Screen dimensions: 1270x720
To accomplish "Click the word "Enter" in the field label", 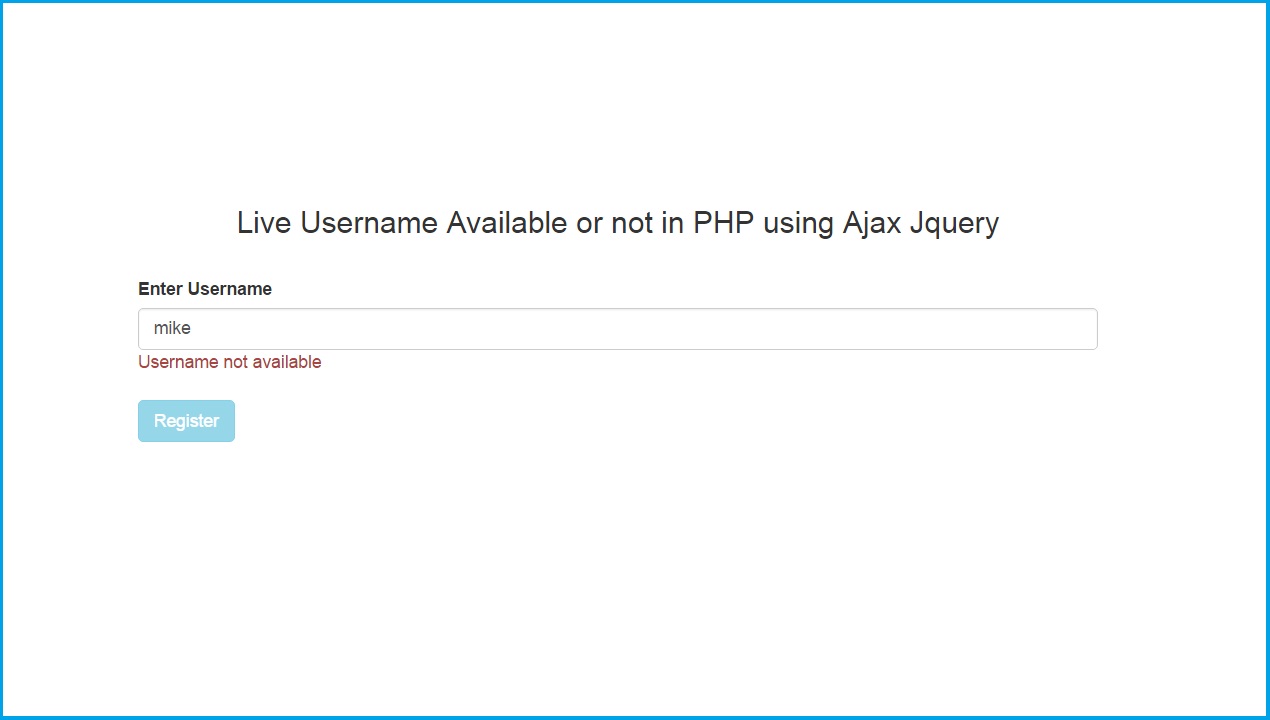I will tap(160, 289).
